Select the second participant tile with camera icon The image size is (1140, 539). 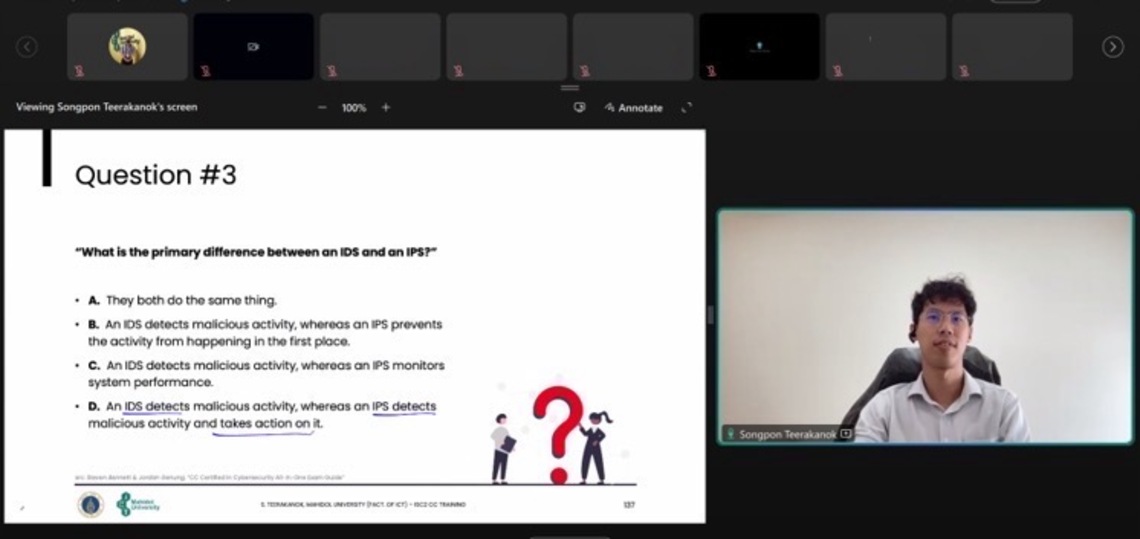(x=253, y=46)
